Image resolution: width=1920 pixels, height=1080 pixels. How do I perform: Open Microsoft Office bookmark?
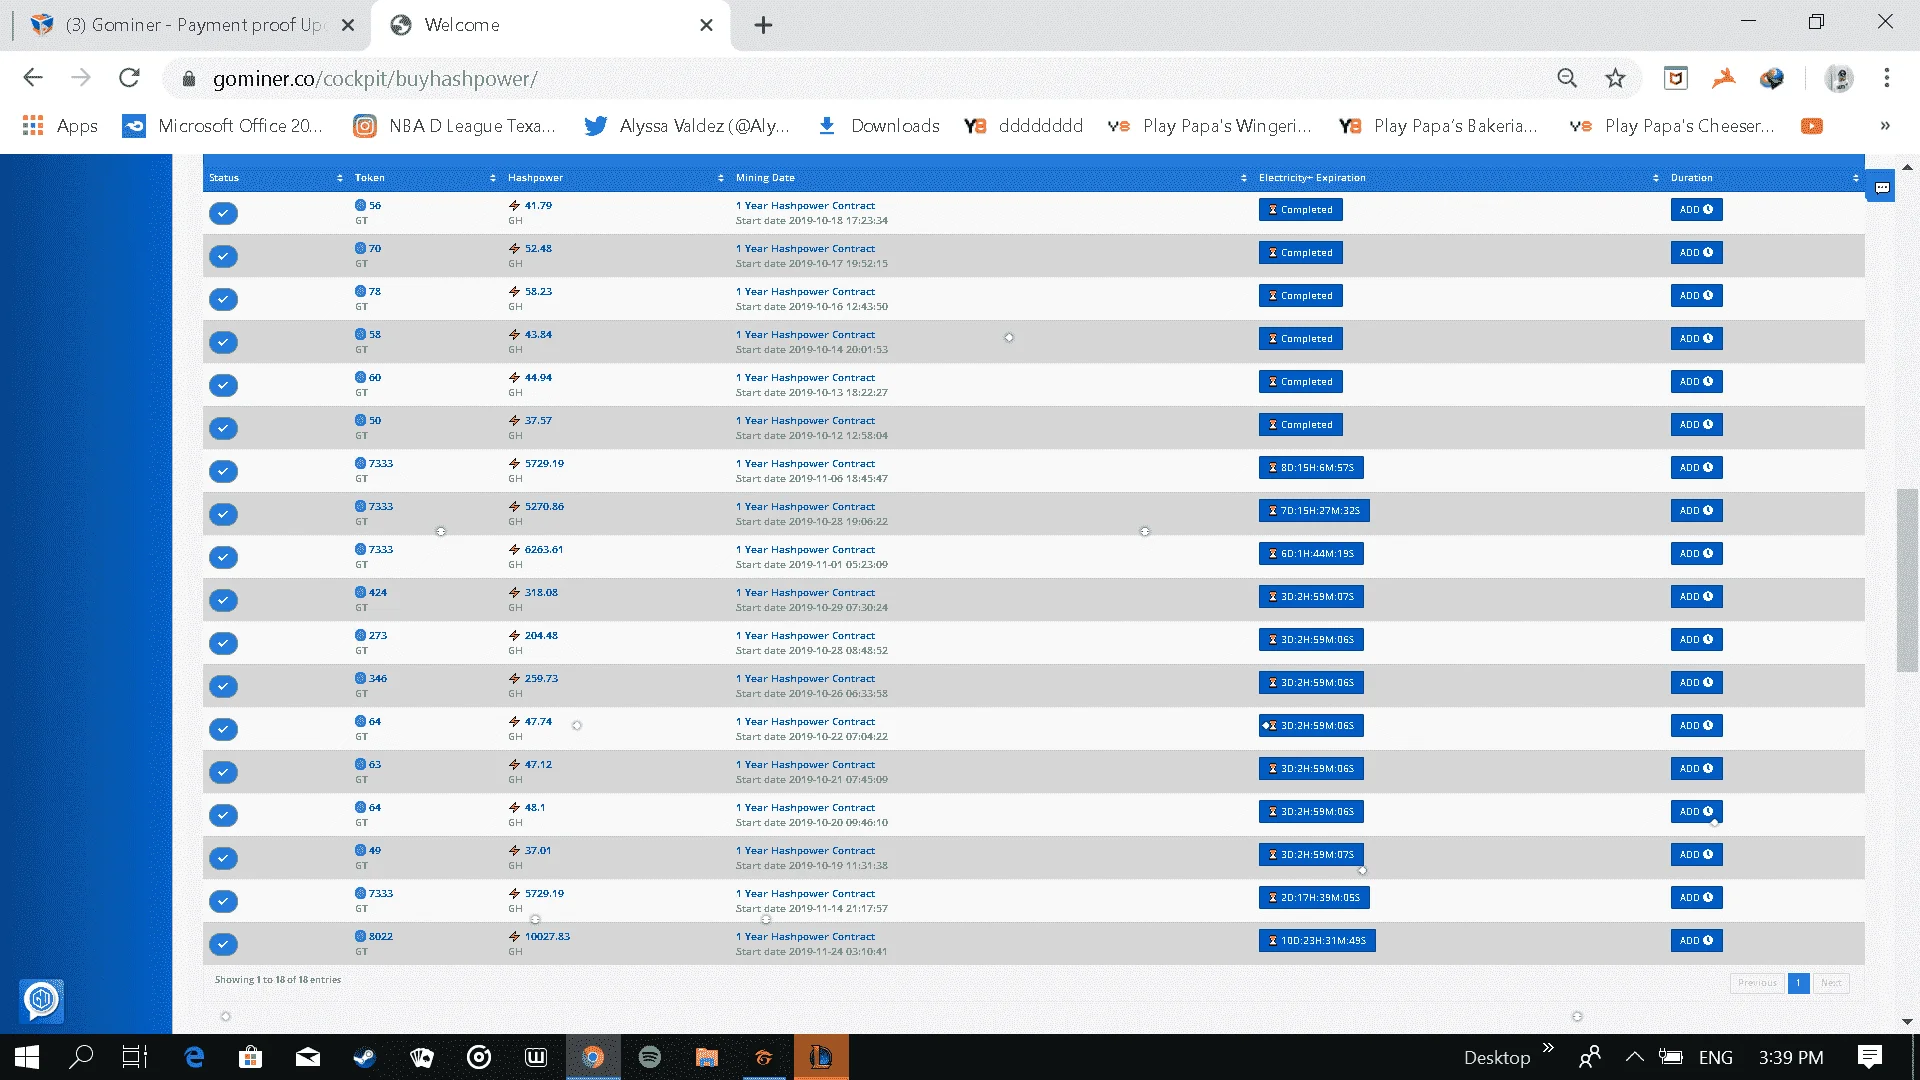[x=223, y=126]
